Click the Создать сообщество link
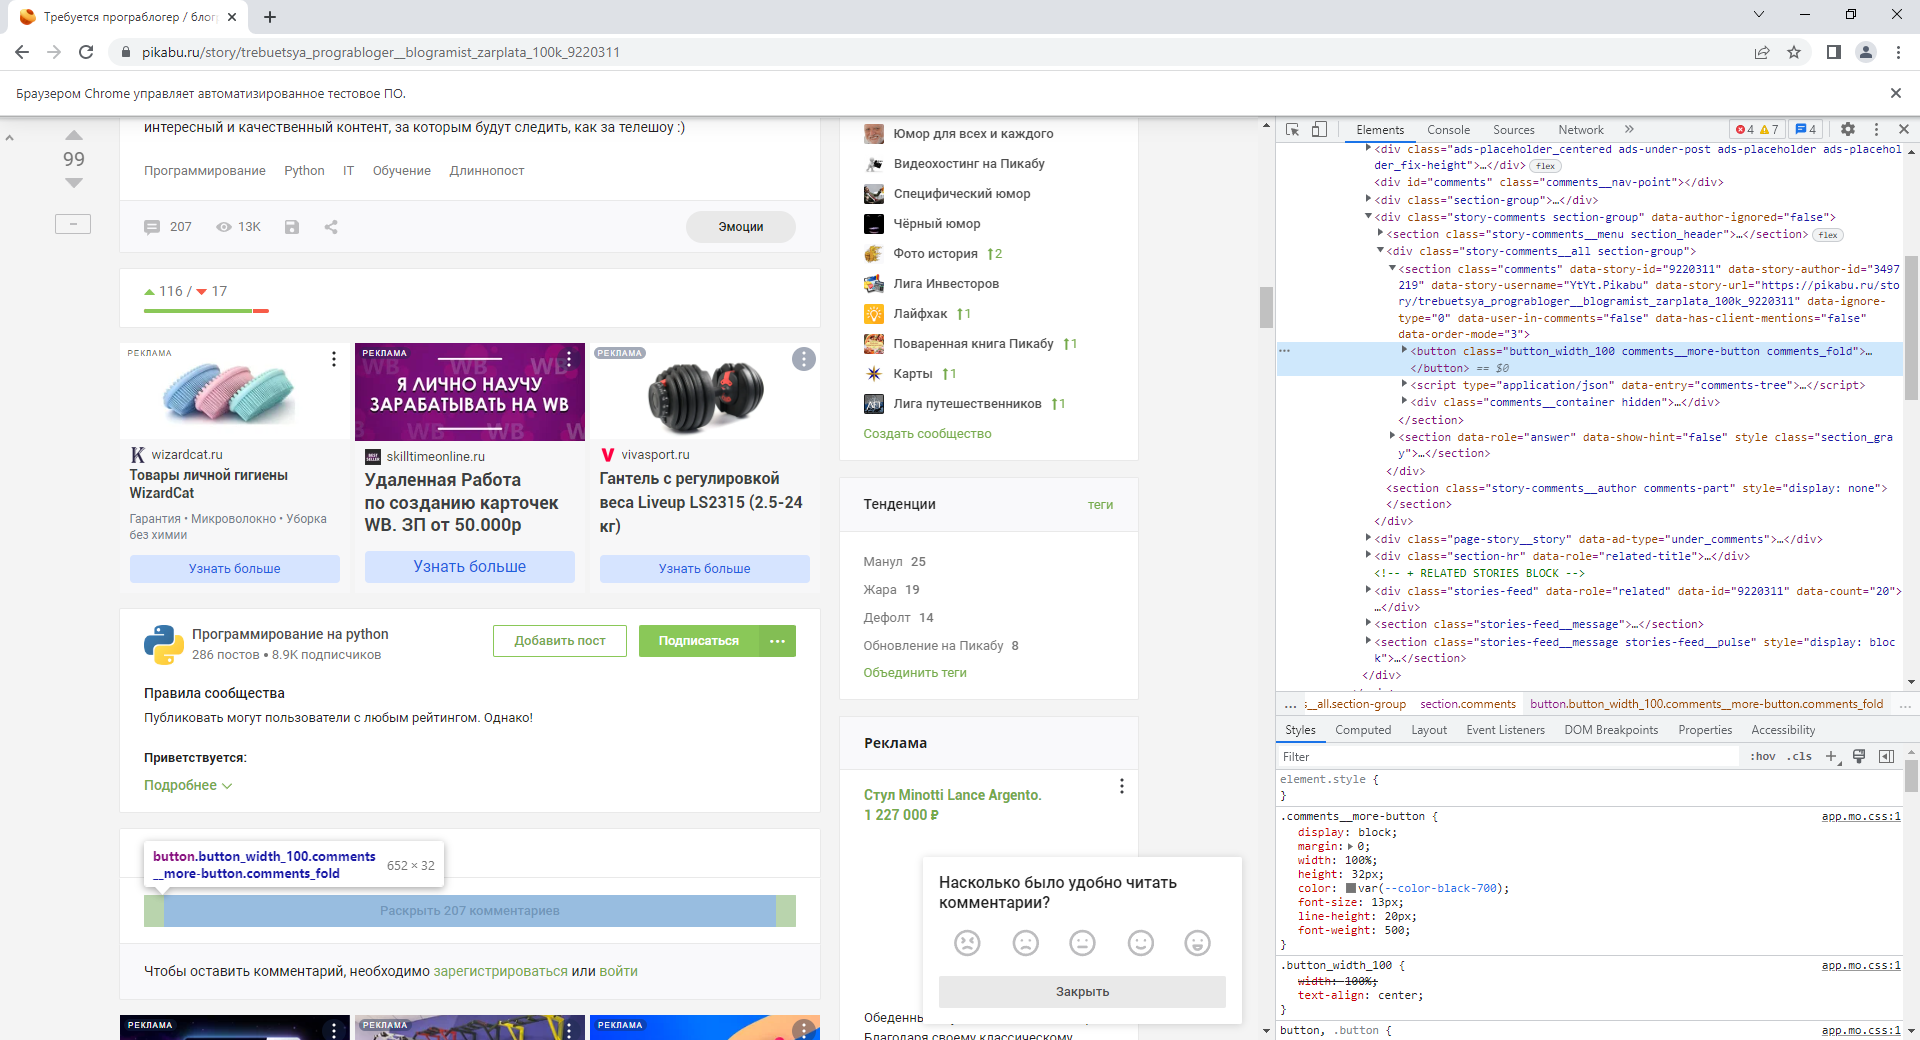Image resolution: width=1920 pixels, height=1040 pixels. pyautogui.click(x=928, y=434)
